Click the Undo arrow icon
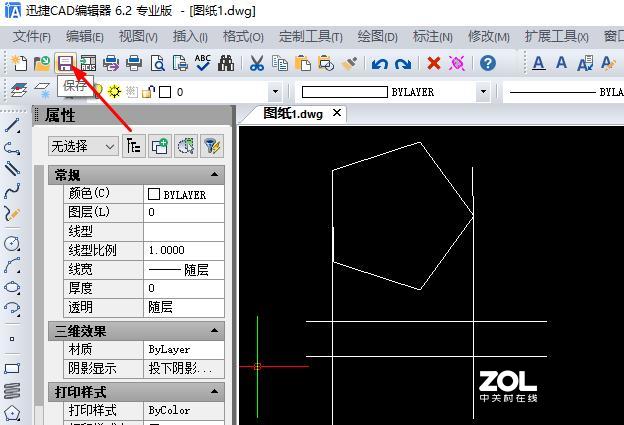624x425 pixels. (380, 64)
